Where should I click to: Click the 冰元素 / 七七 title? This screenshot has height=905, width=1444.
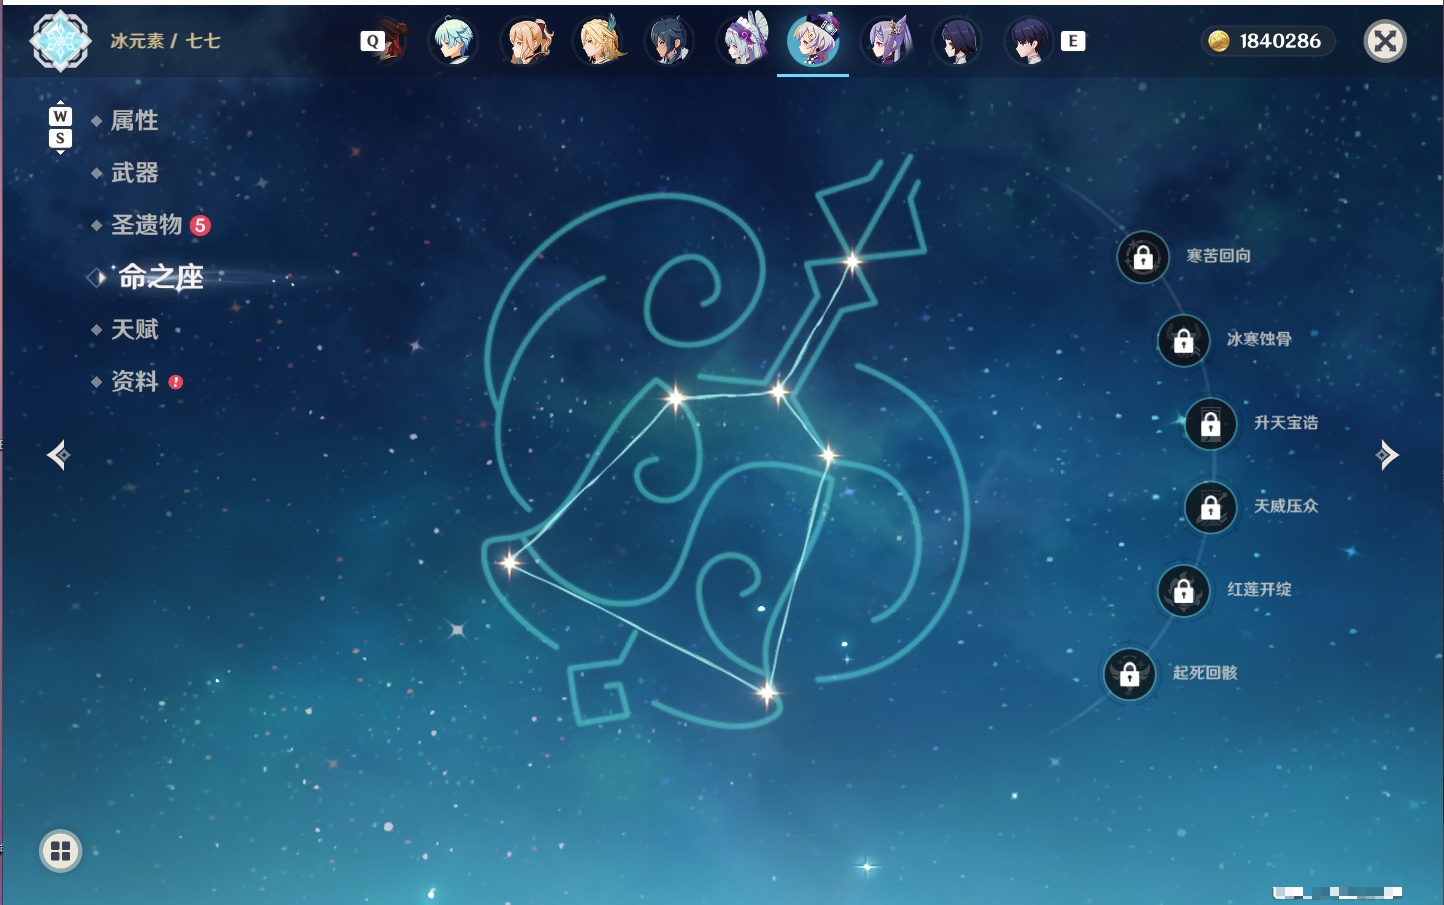(x=165, y=41)
